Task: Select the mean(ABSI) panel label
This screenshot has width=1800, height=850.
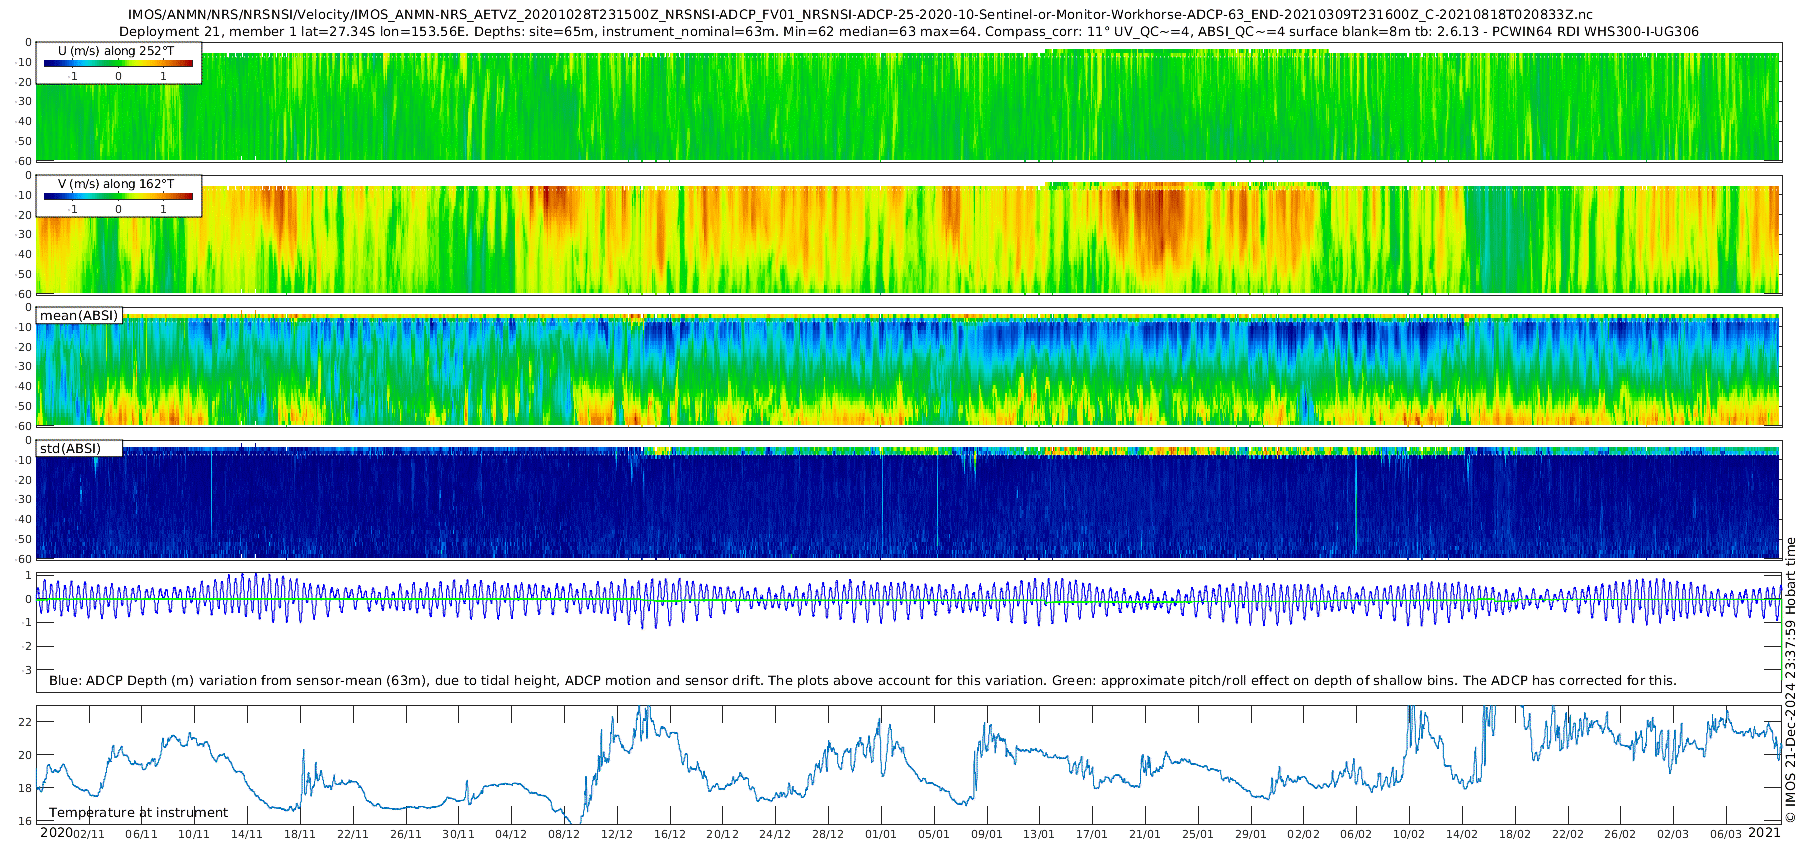Action: (79, 316)
